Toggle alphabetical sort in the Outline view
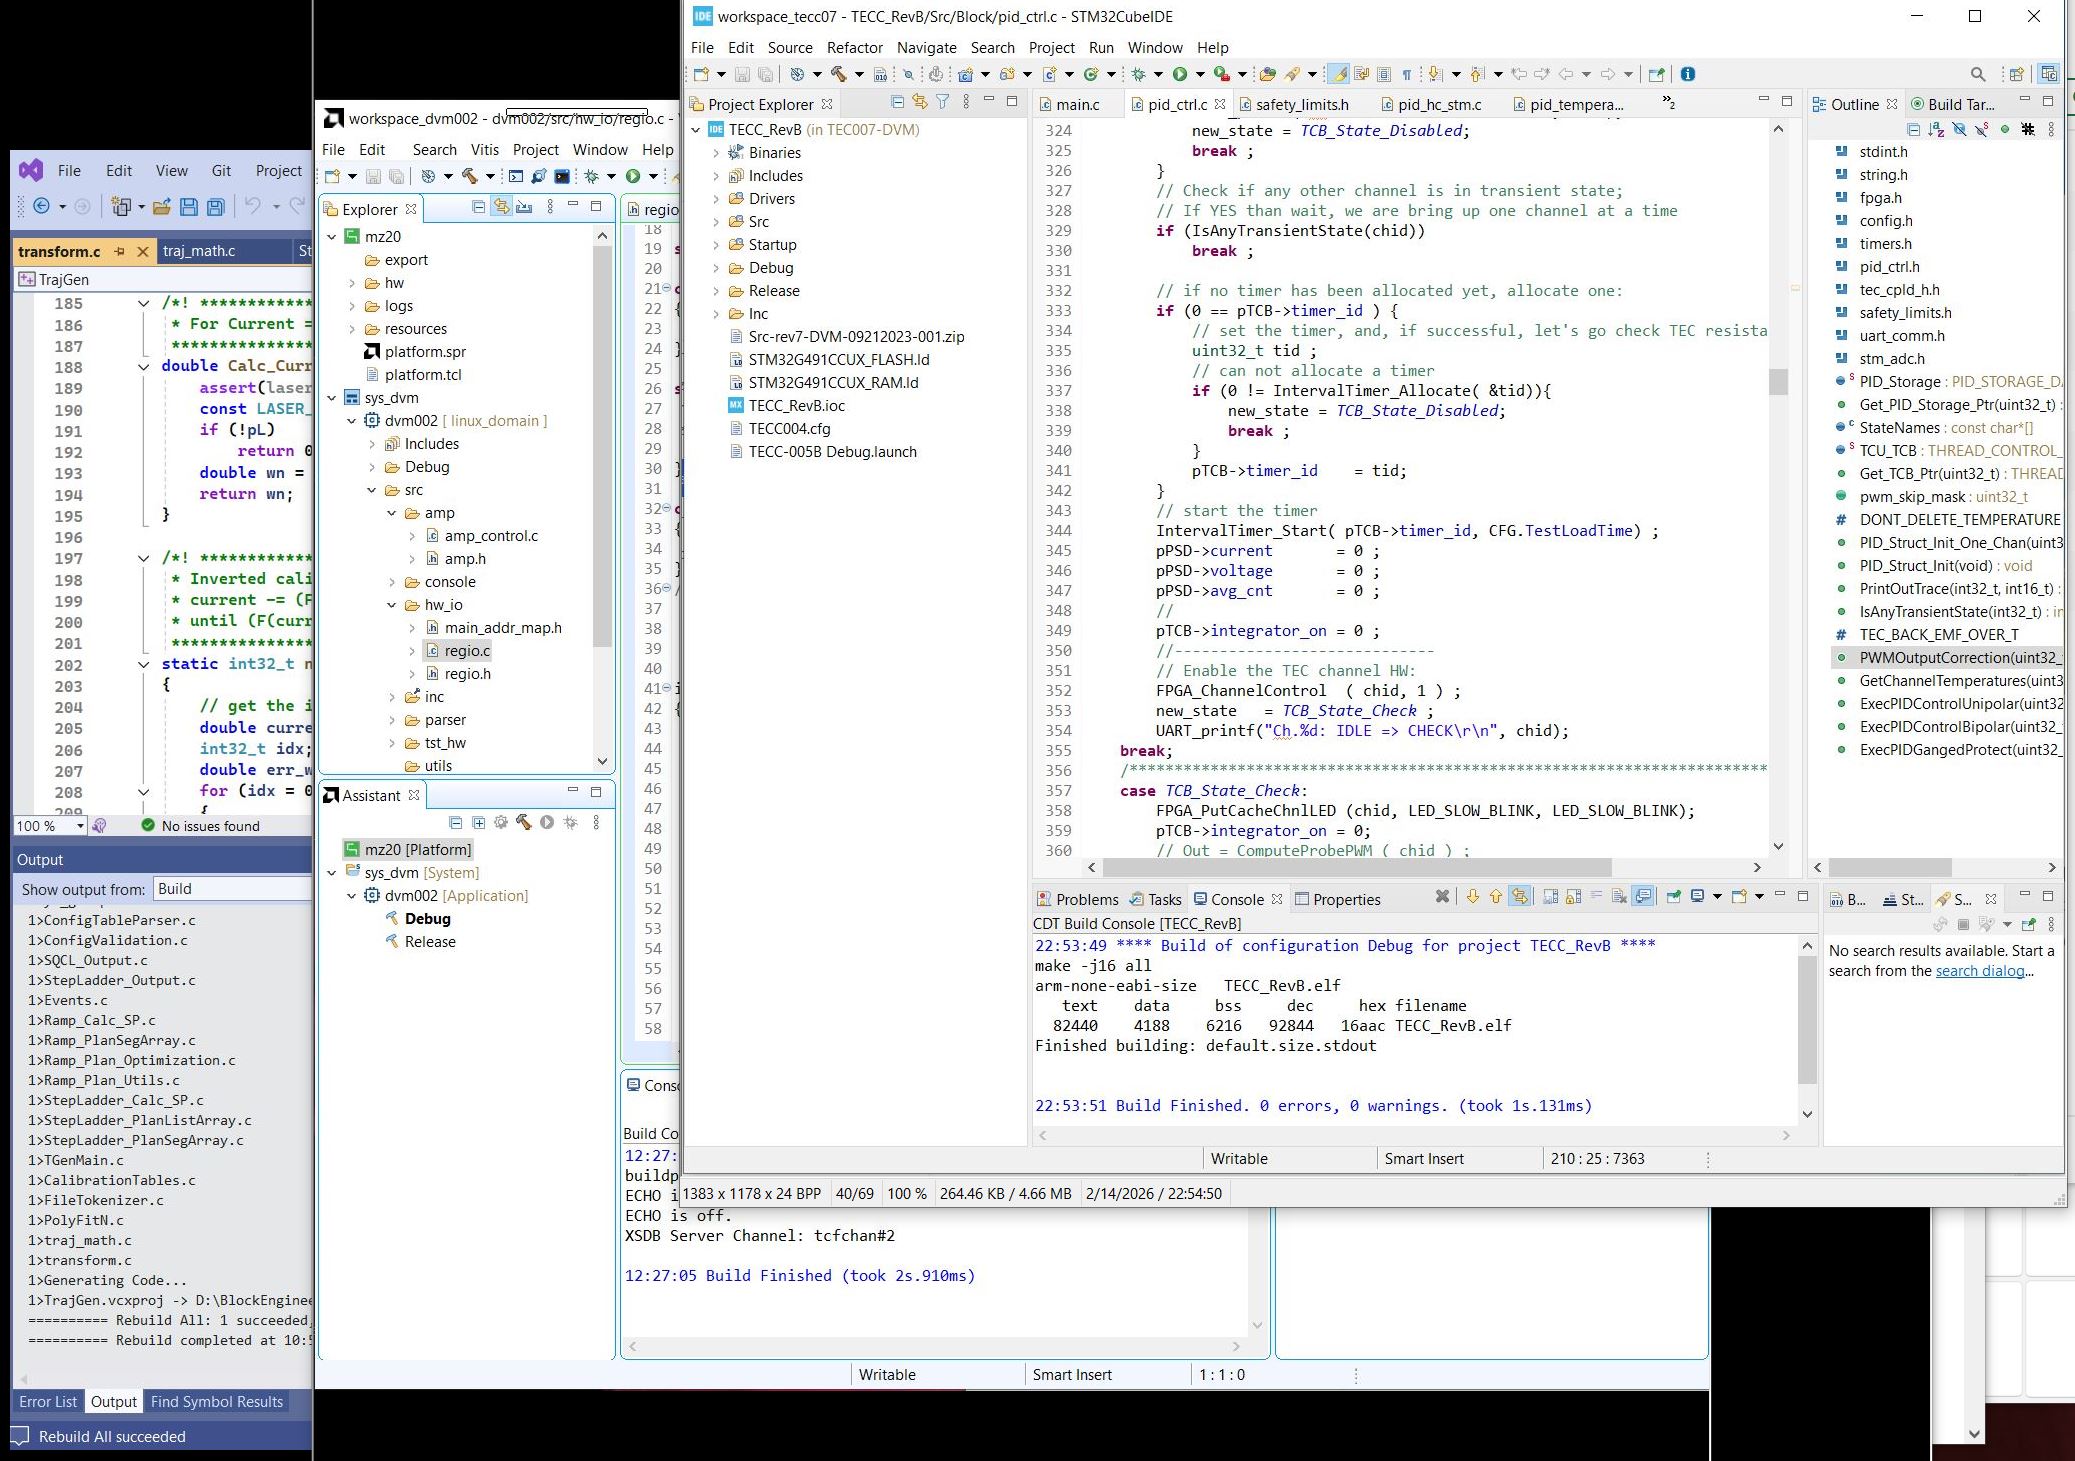Viewport: 2075px width, 1461px height. (x=1936, y=130)
